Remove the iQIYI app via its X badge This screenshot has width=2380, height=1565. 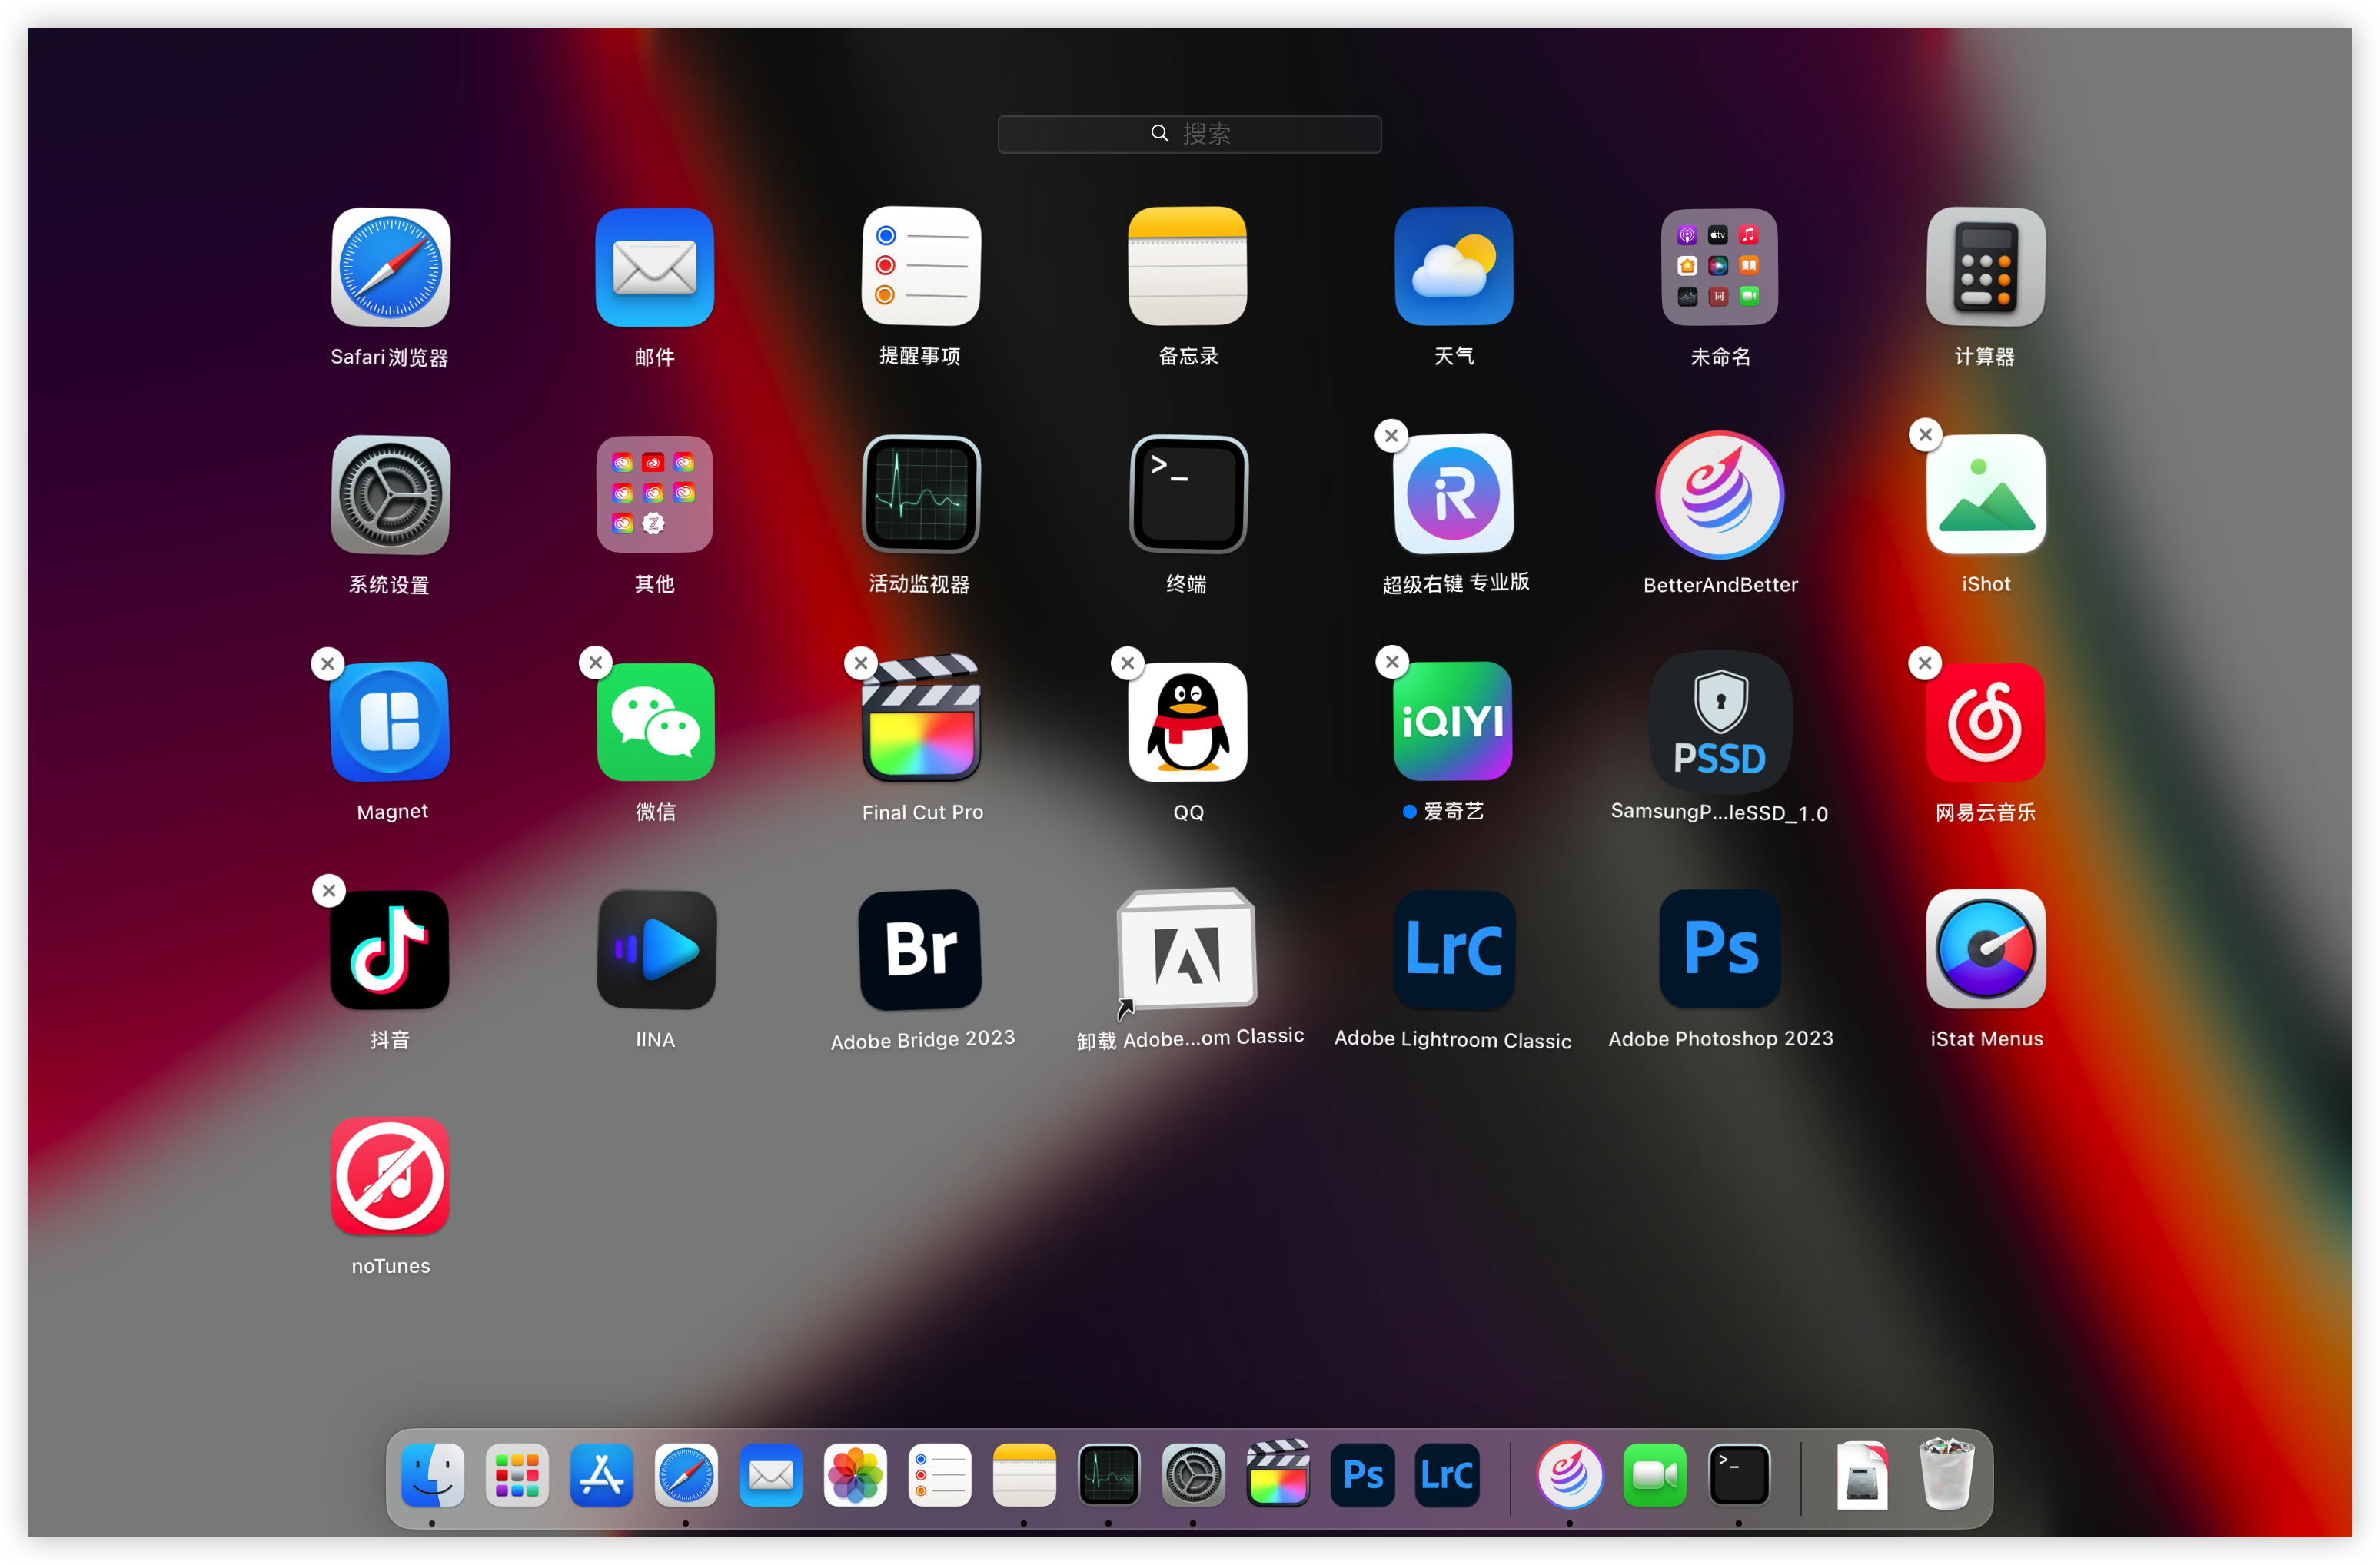[x=1392, y=662]
